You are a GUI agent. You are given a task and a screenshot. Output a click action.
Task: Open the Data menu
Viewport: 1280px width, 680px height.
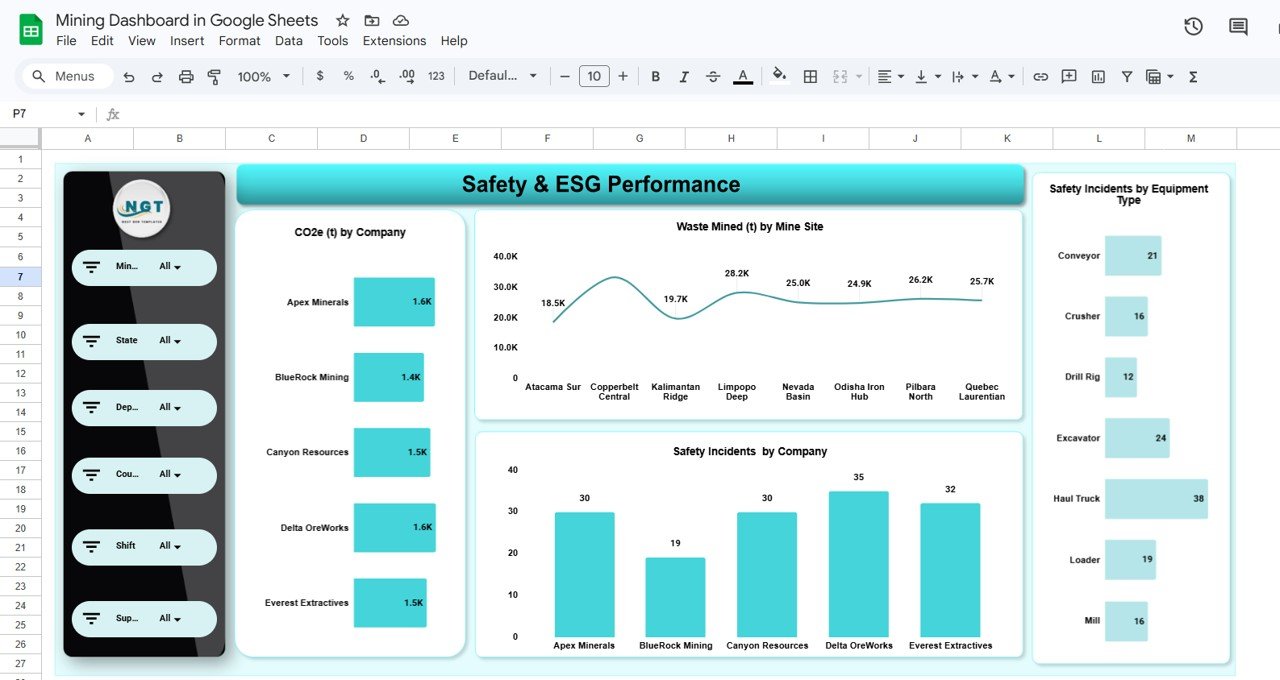[288, 41]
